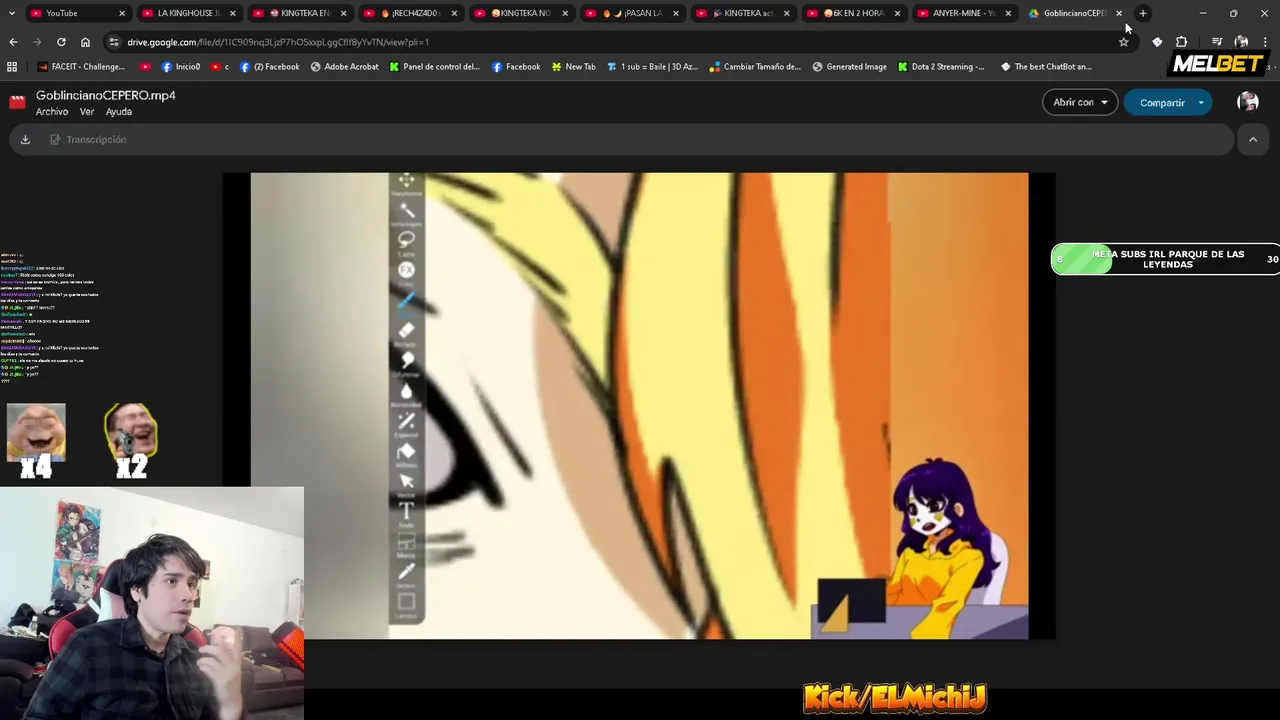Close the GoblincianoCEPERO tab

(1119, 13)
